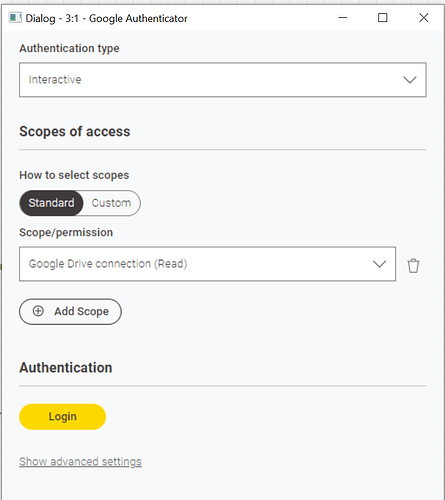445x500 pixels.
Task: Click the dialog's title bar application icon
Action: pos(15,18)
